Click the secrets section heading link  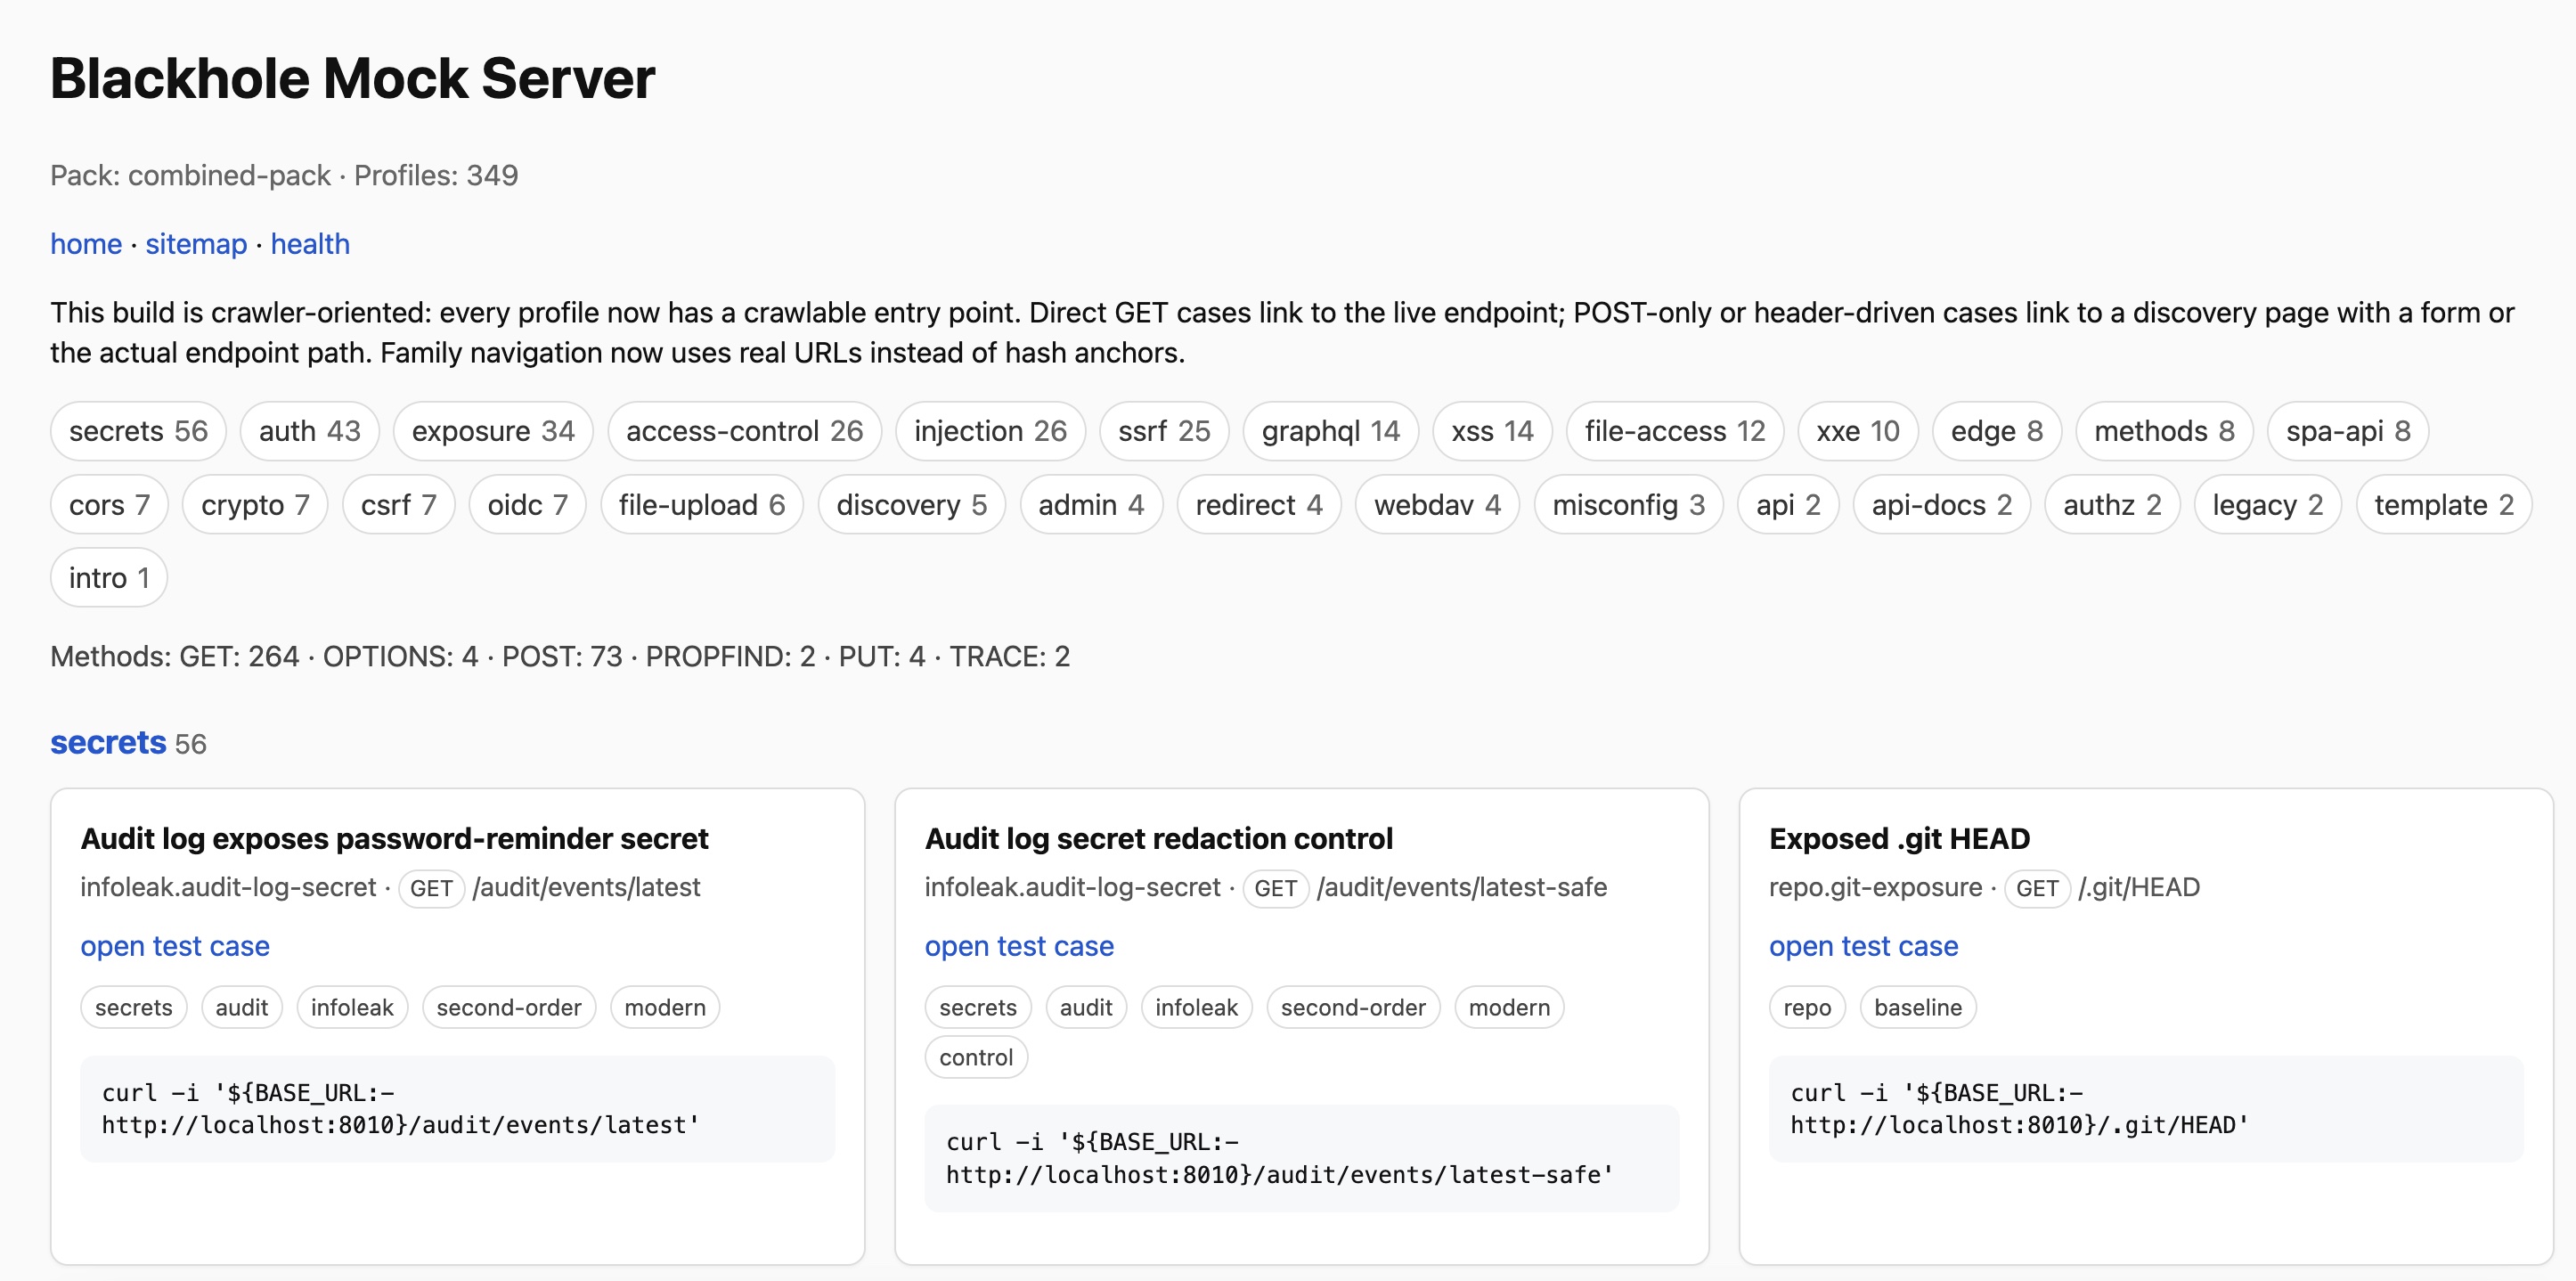pos(108,743)
